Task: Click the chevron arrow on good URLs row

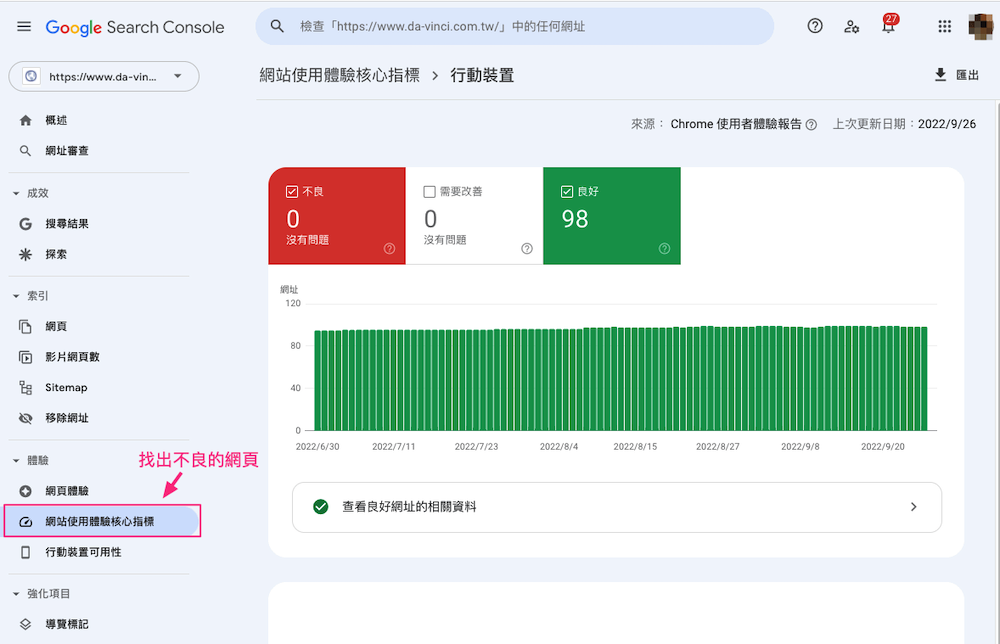Action: point(914,507)
